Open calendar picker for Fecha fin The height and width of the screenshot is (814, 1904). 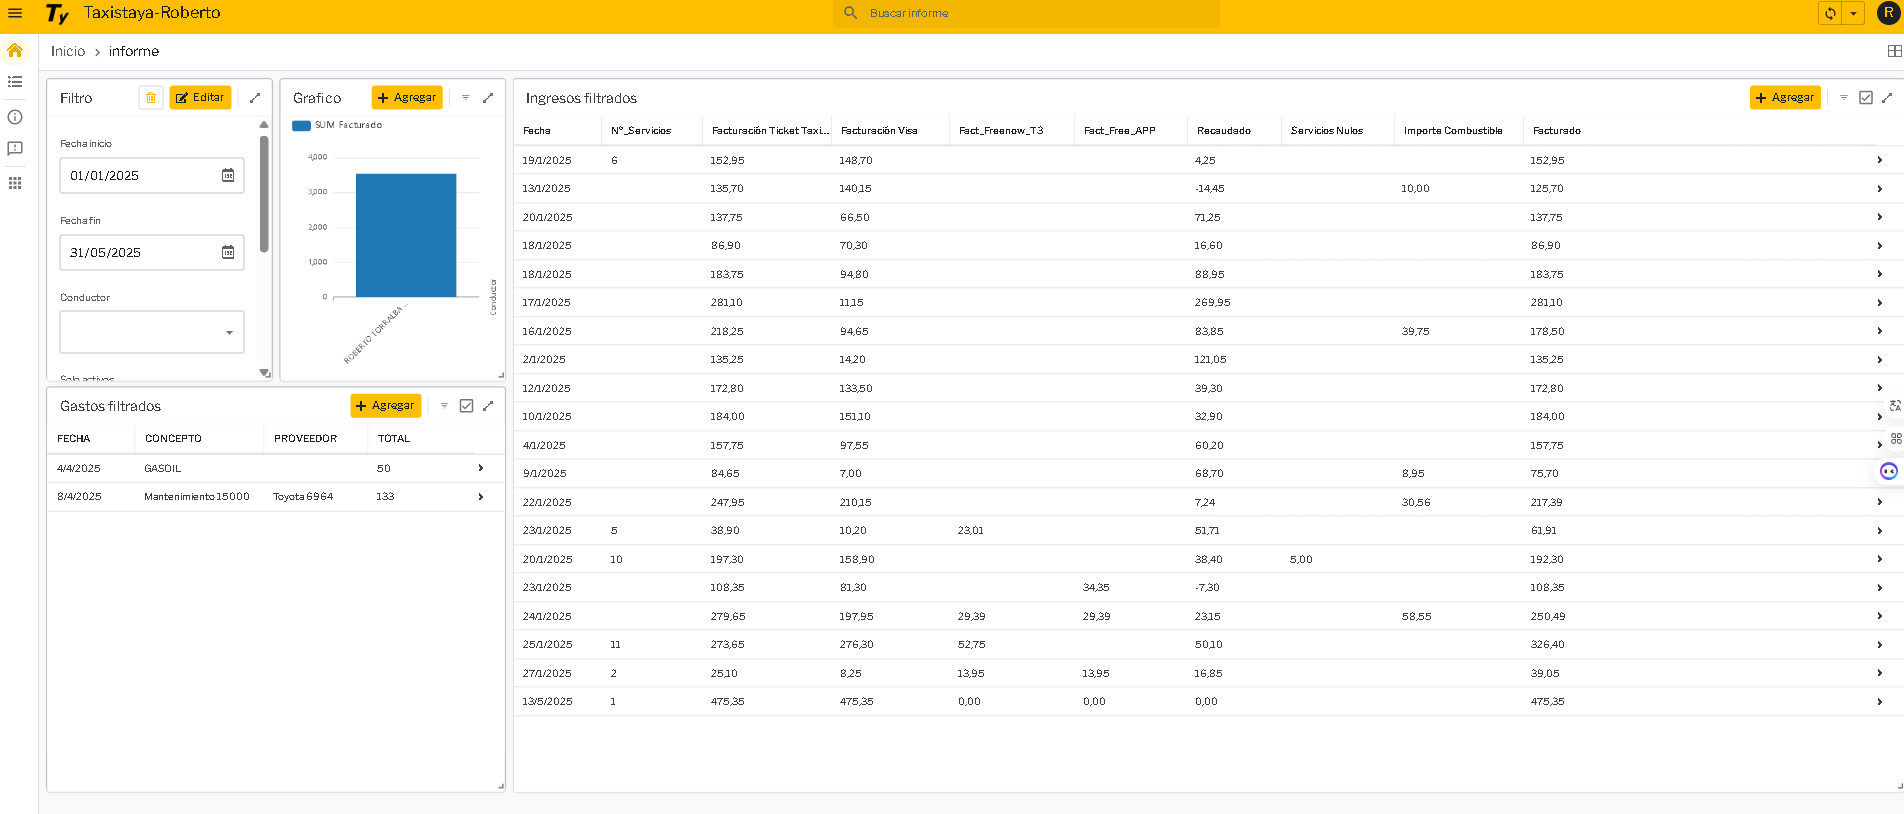tap(228, 252)
